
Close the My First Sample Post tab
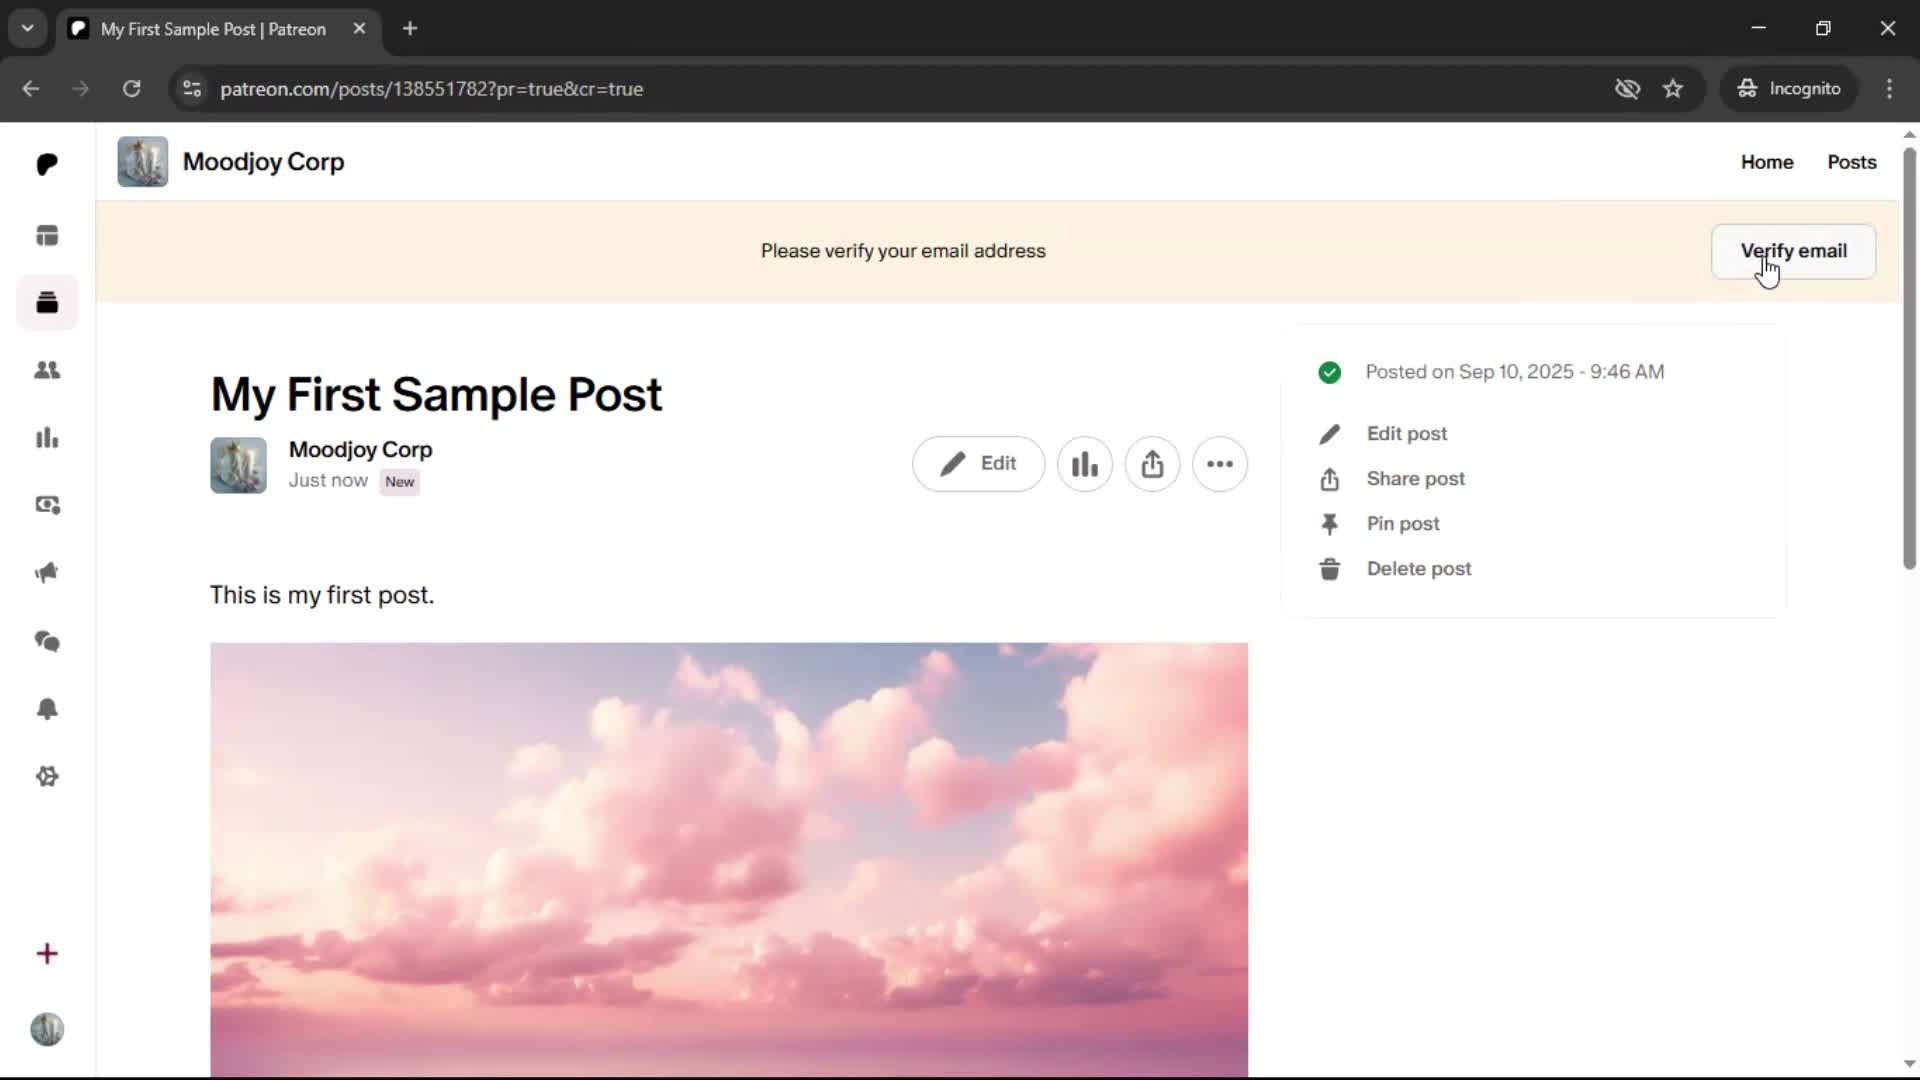point(359,29)
